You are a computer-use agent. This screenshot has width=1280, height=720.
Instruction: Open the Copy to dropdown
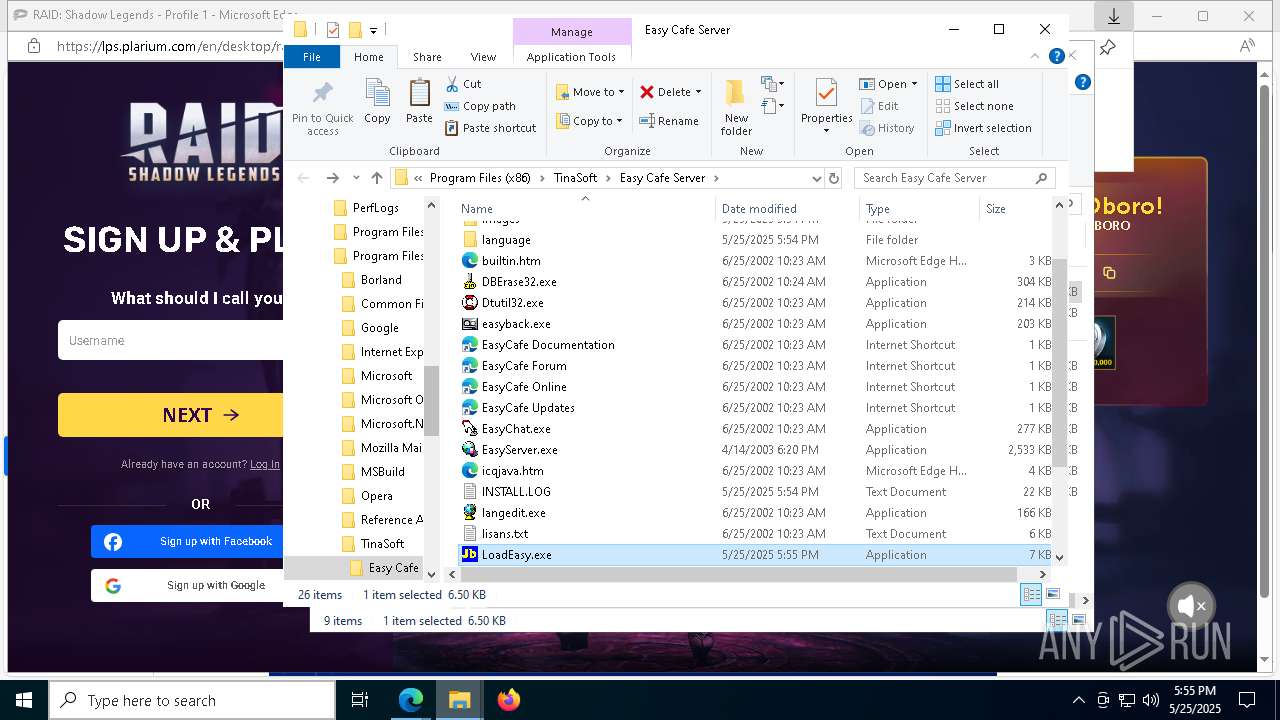point(590,121)
